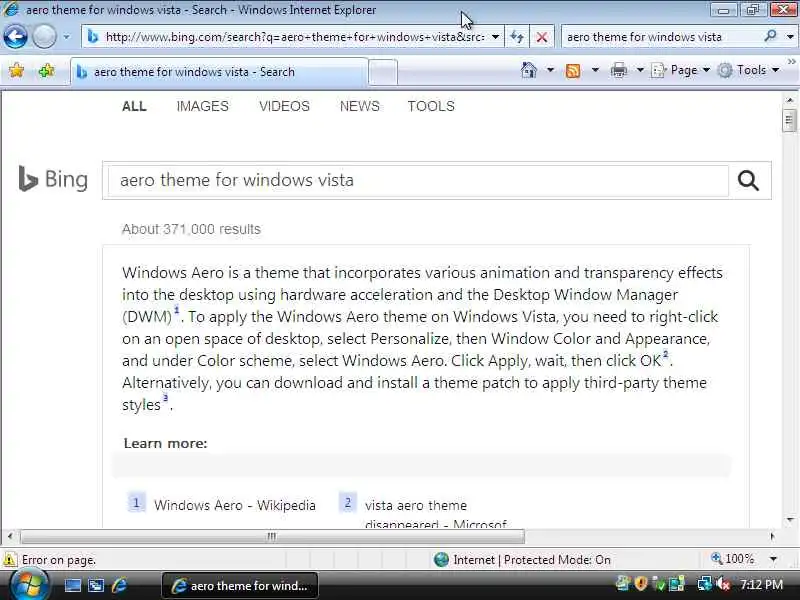Open 'vista aero theme disappeared' link
The width and height of the screenshot is (800, 600).
pos(436,514)
